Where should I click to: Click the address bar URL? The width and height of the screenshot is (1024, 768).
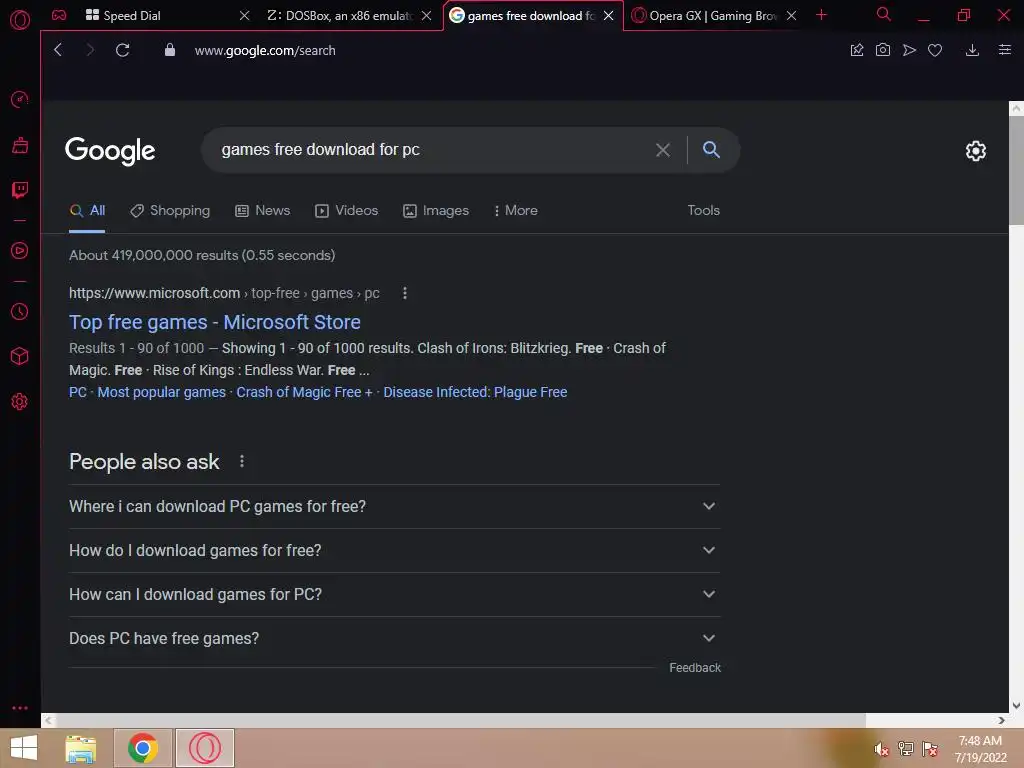(265, 50)
